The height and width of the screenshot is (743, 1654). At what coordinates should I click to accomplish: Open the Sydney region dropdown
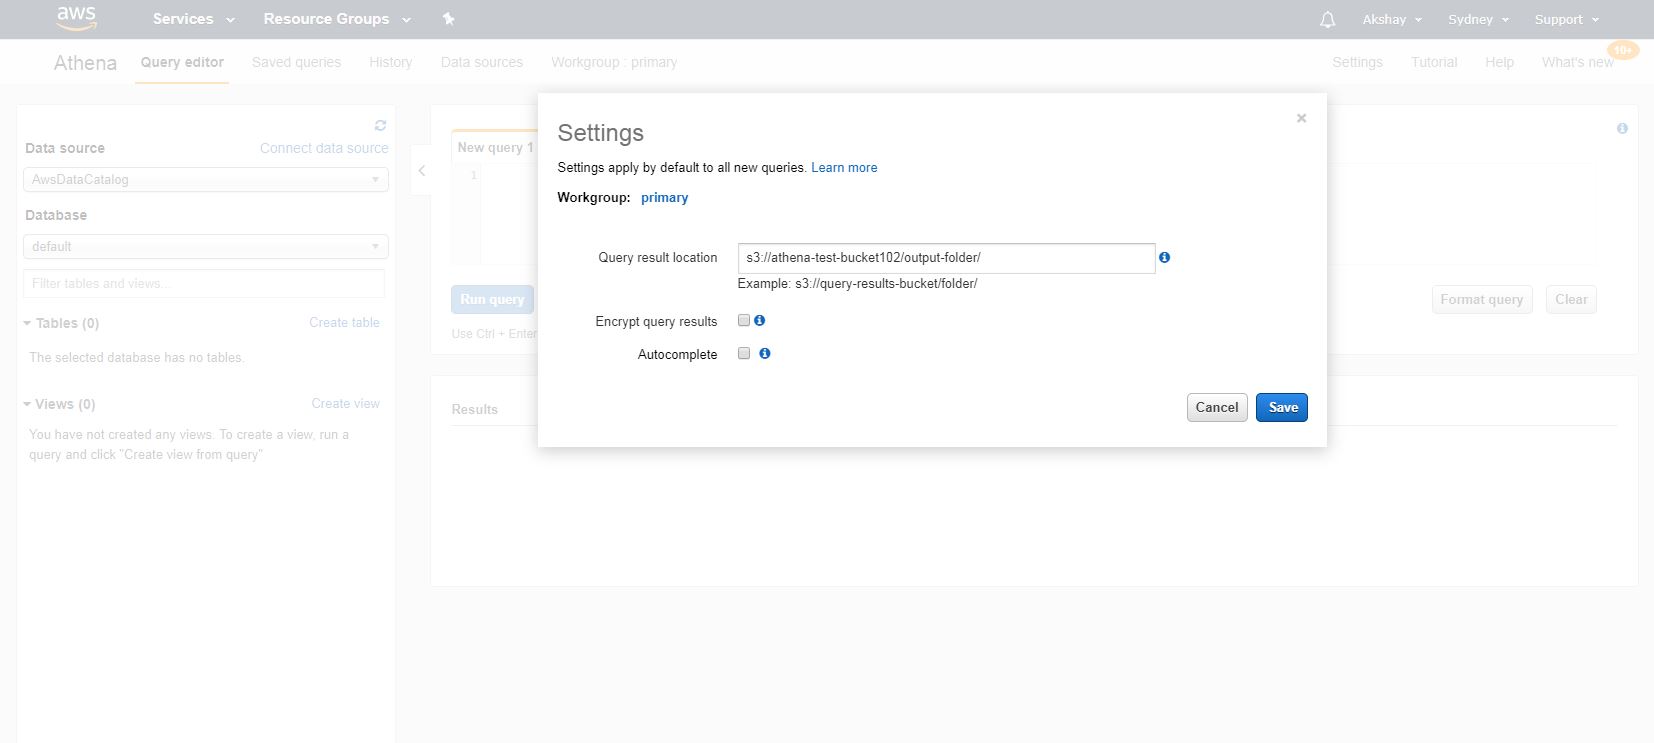click(1478, 19)
